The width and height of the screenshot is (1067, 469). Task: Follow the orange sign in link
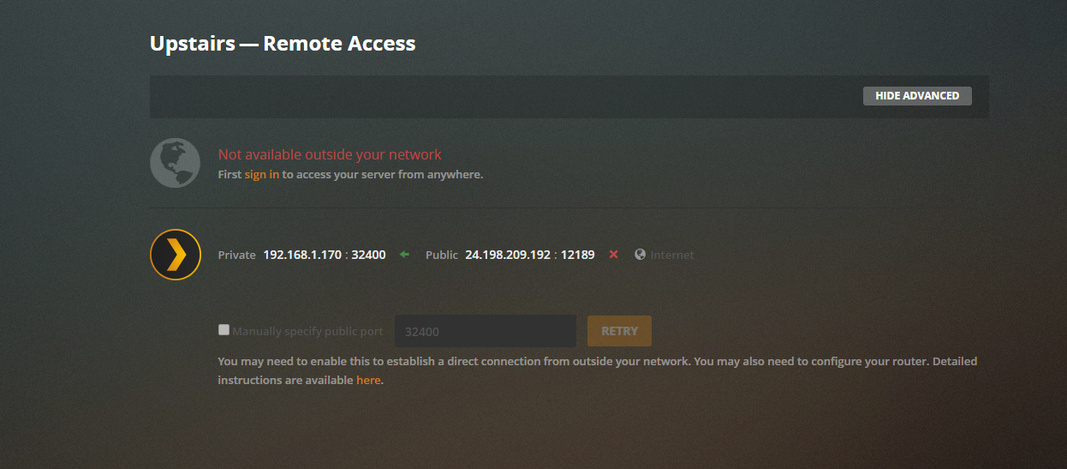click(x=262, y=174)
